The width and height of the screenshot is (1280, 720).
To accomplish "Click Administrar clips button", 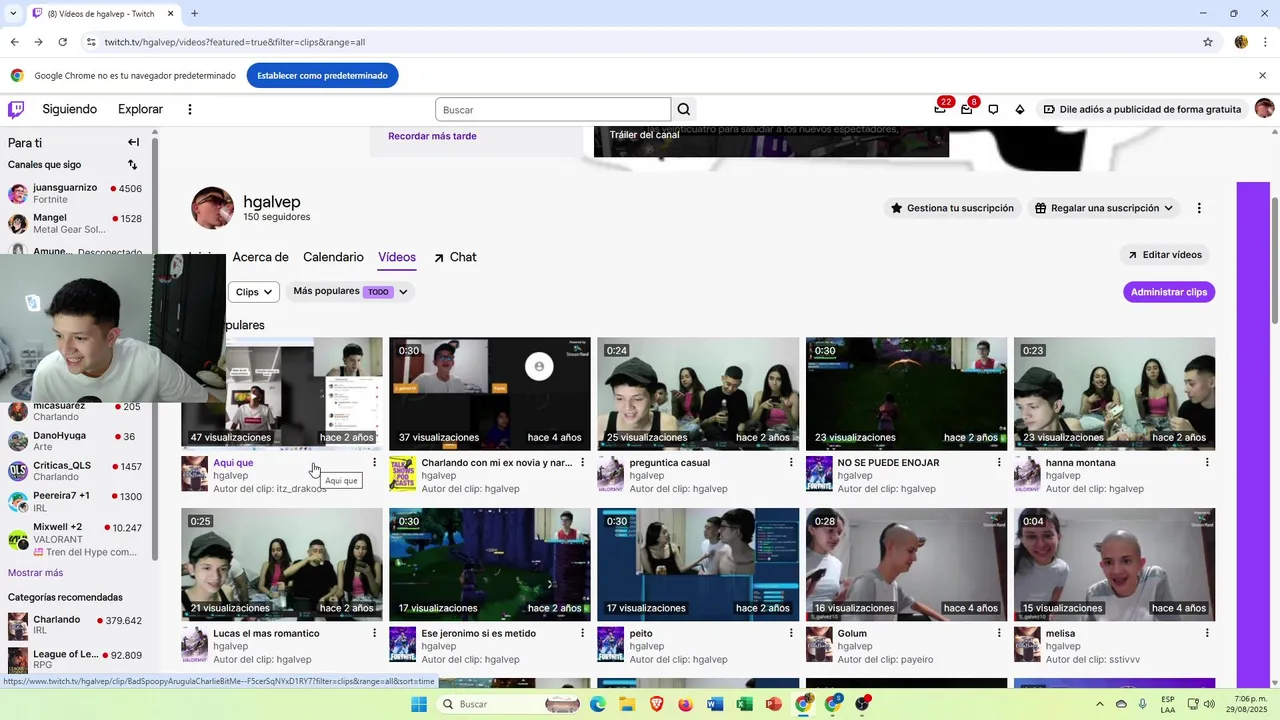I will 1169,292.
